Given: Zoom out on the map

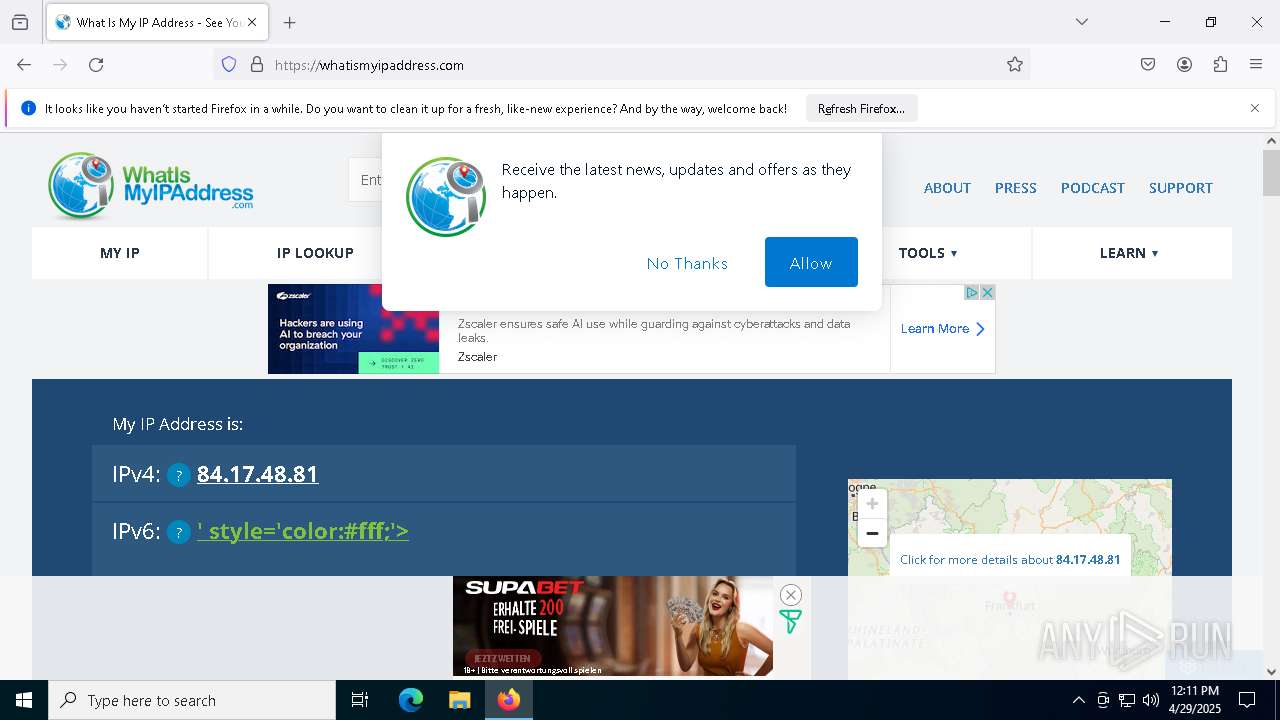Looking at the screenshot, I should (872, 533).
